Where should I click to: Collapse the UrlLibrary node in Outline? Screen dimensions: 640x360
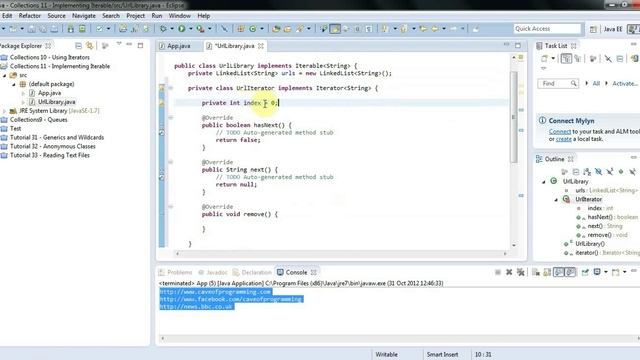pos(544,182)
